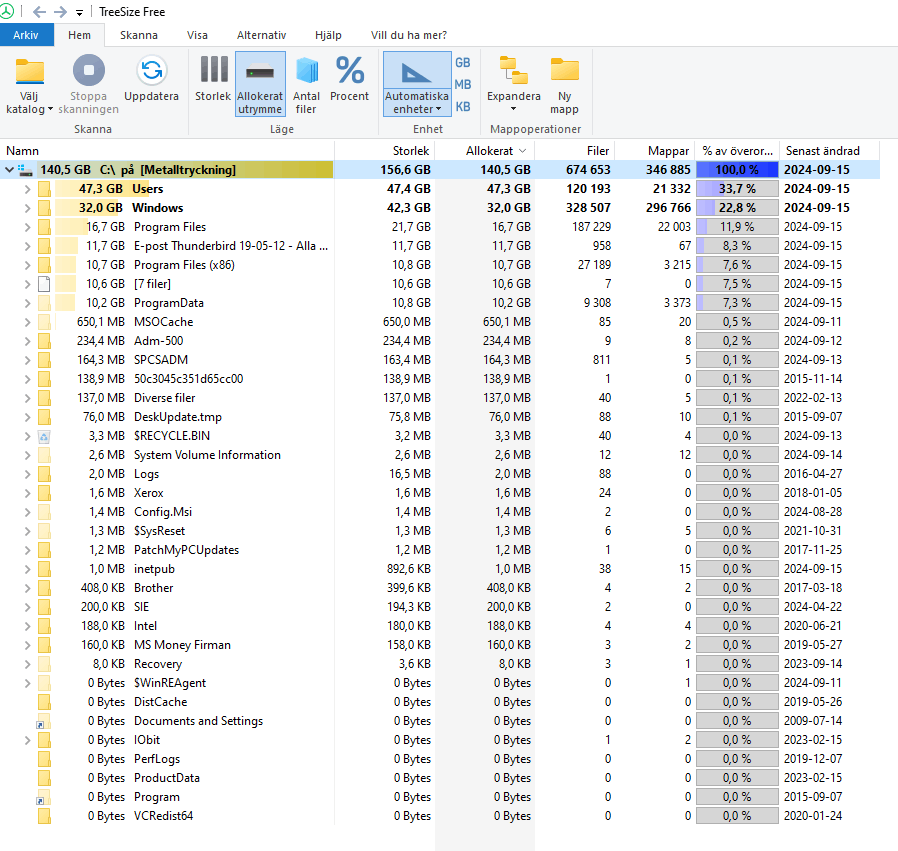The height and width of the screenshot is (851, 898).
Task: Set the unit to MB
Action: 463,84
